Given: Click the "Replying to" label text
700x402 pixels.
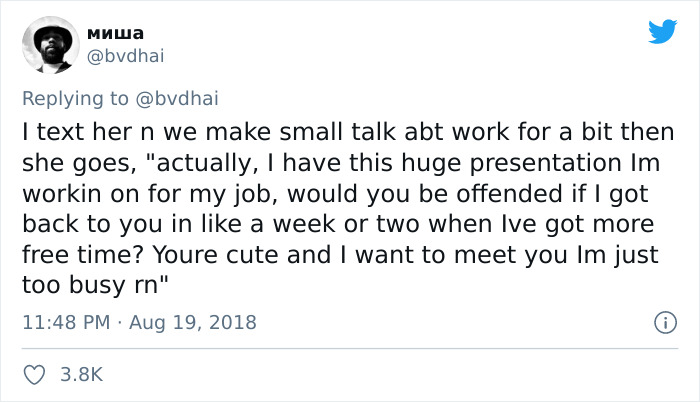Looking at the screenshot, I should (x=75, y=98).
